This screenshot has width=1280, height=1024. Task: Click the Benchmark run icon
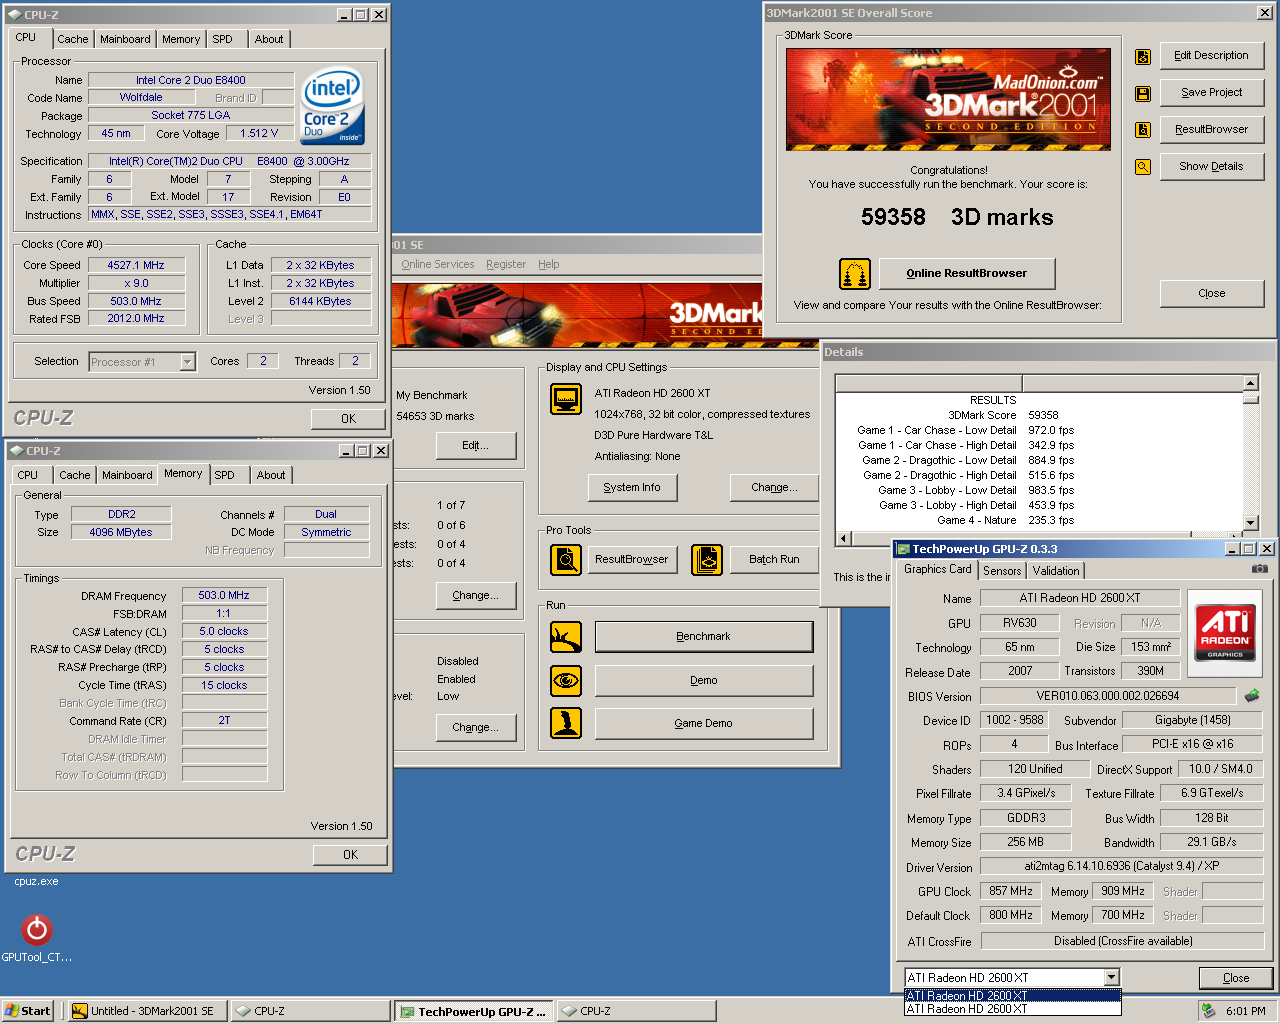click(566, 636)
